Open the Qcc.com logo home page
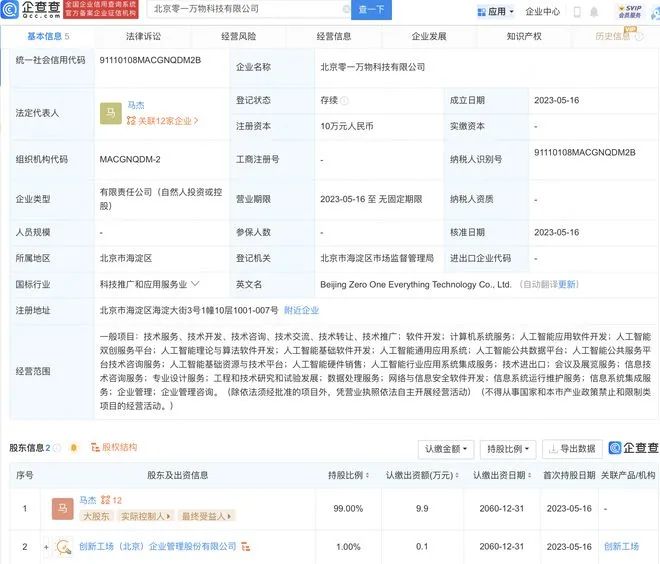Screen dimensions: 660x564 click(31, 9)
